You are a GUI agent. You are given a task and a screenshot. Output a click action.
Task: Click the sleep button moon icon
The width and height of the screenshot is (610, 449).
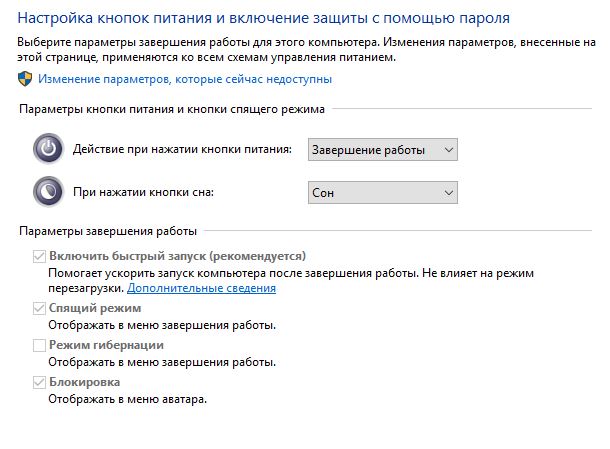47,191
